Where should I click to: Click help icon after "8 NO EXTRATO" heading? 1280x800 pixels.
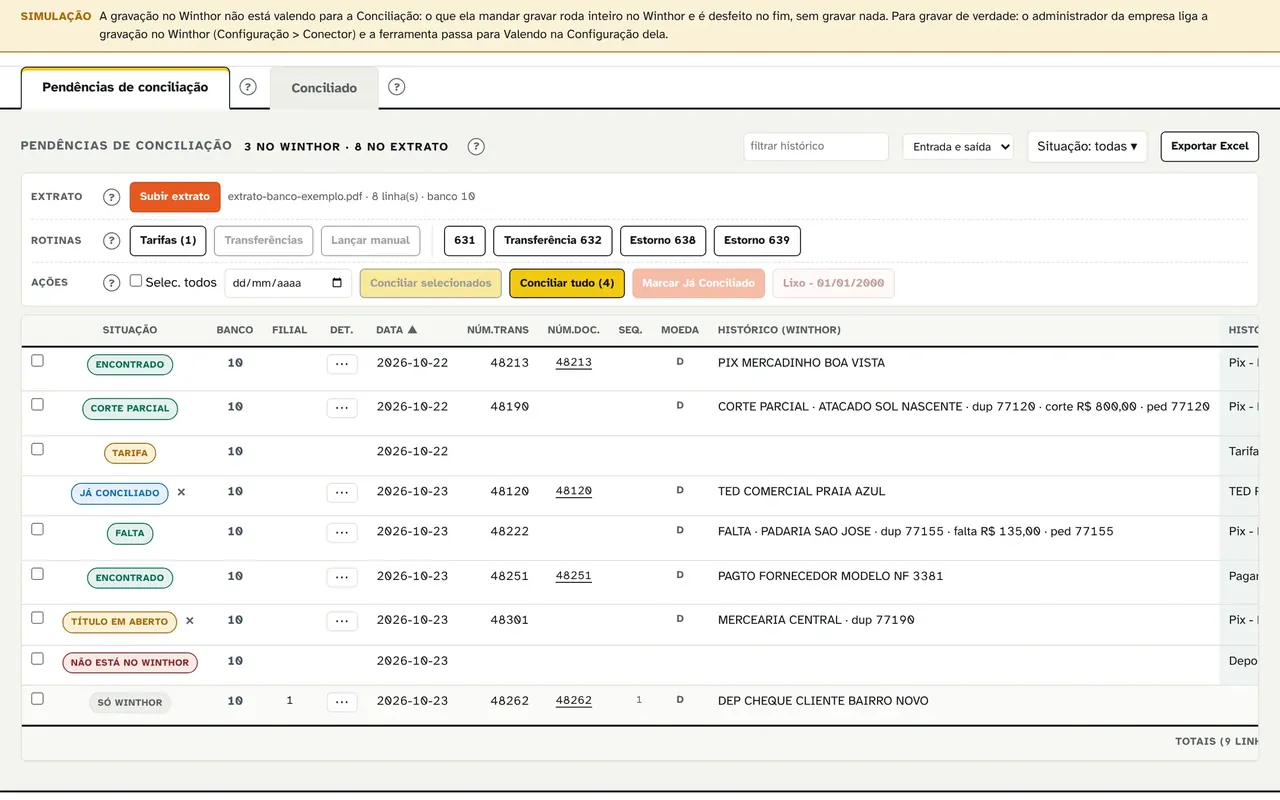(x=476, y=147)
